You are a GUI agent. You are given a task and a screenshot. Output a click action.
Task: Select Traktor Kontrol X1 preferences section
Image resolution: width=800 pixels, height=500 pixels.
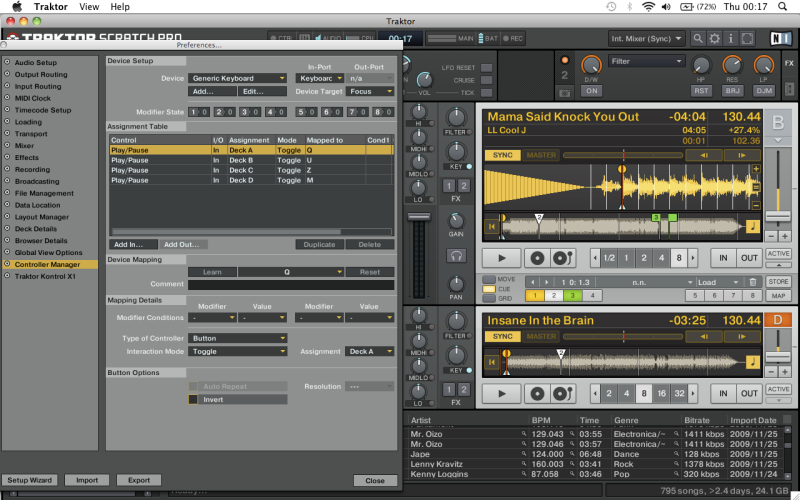coord(45,276)
